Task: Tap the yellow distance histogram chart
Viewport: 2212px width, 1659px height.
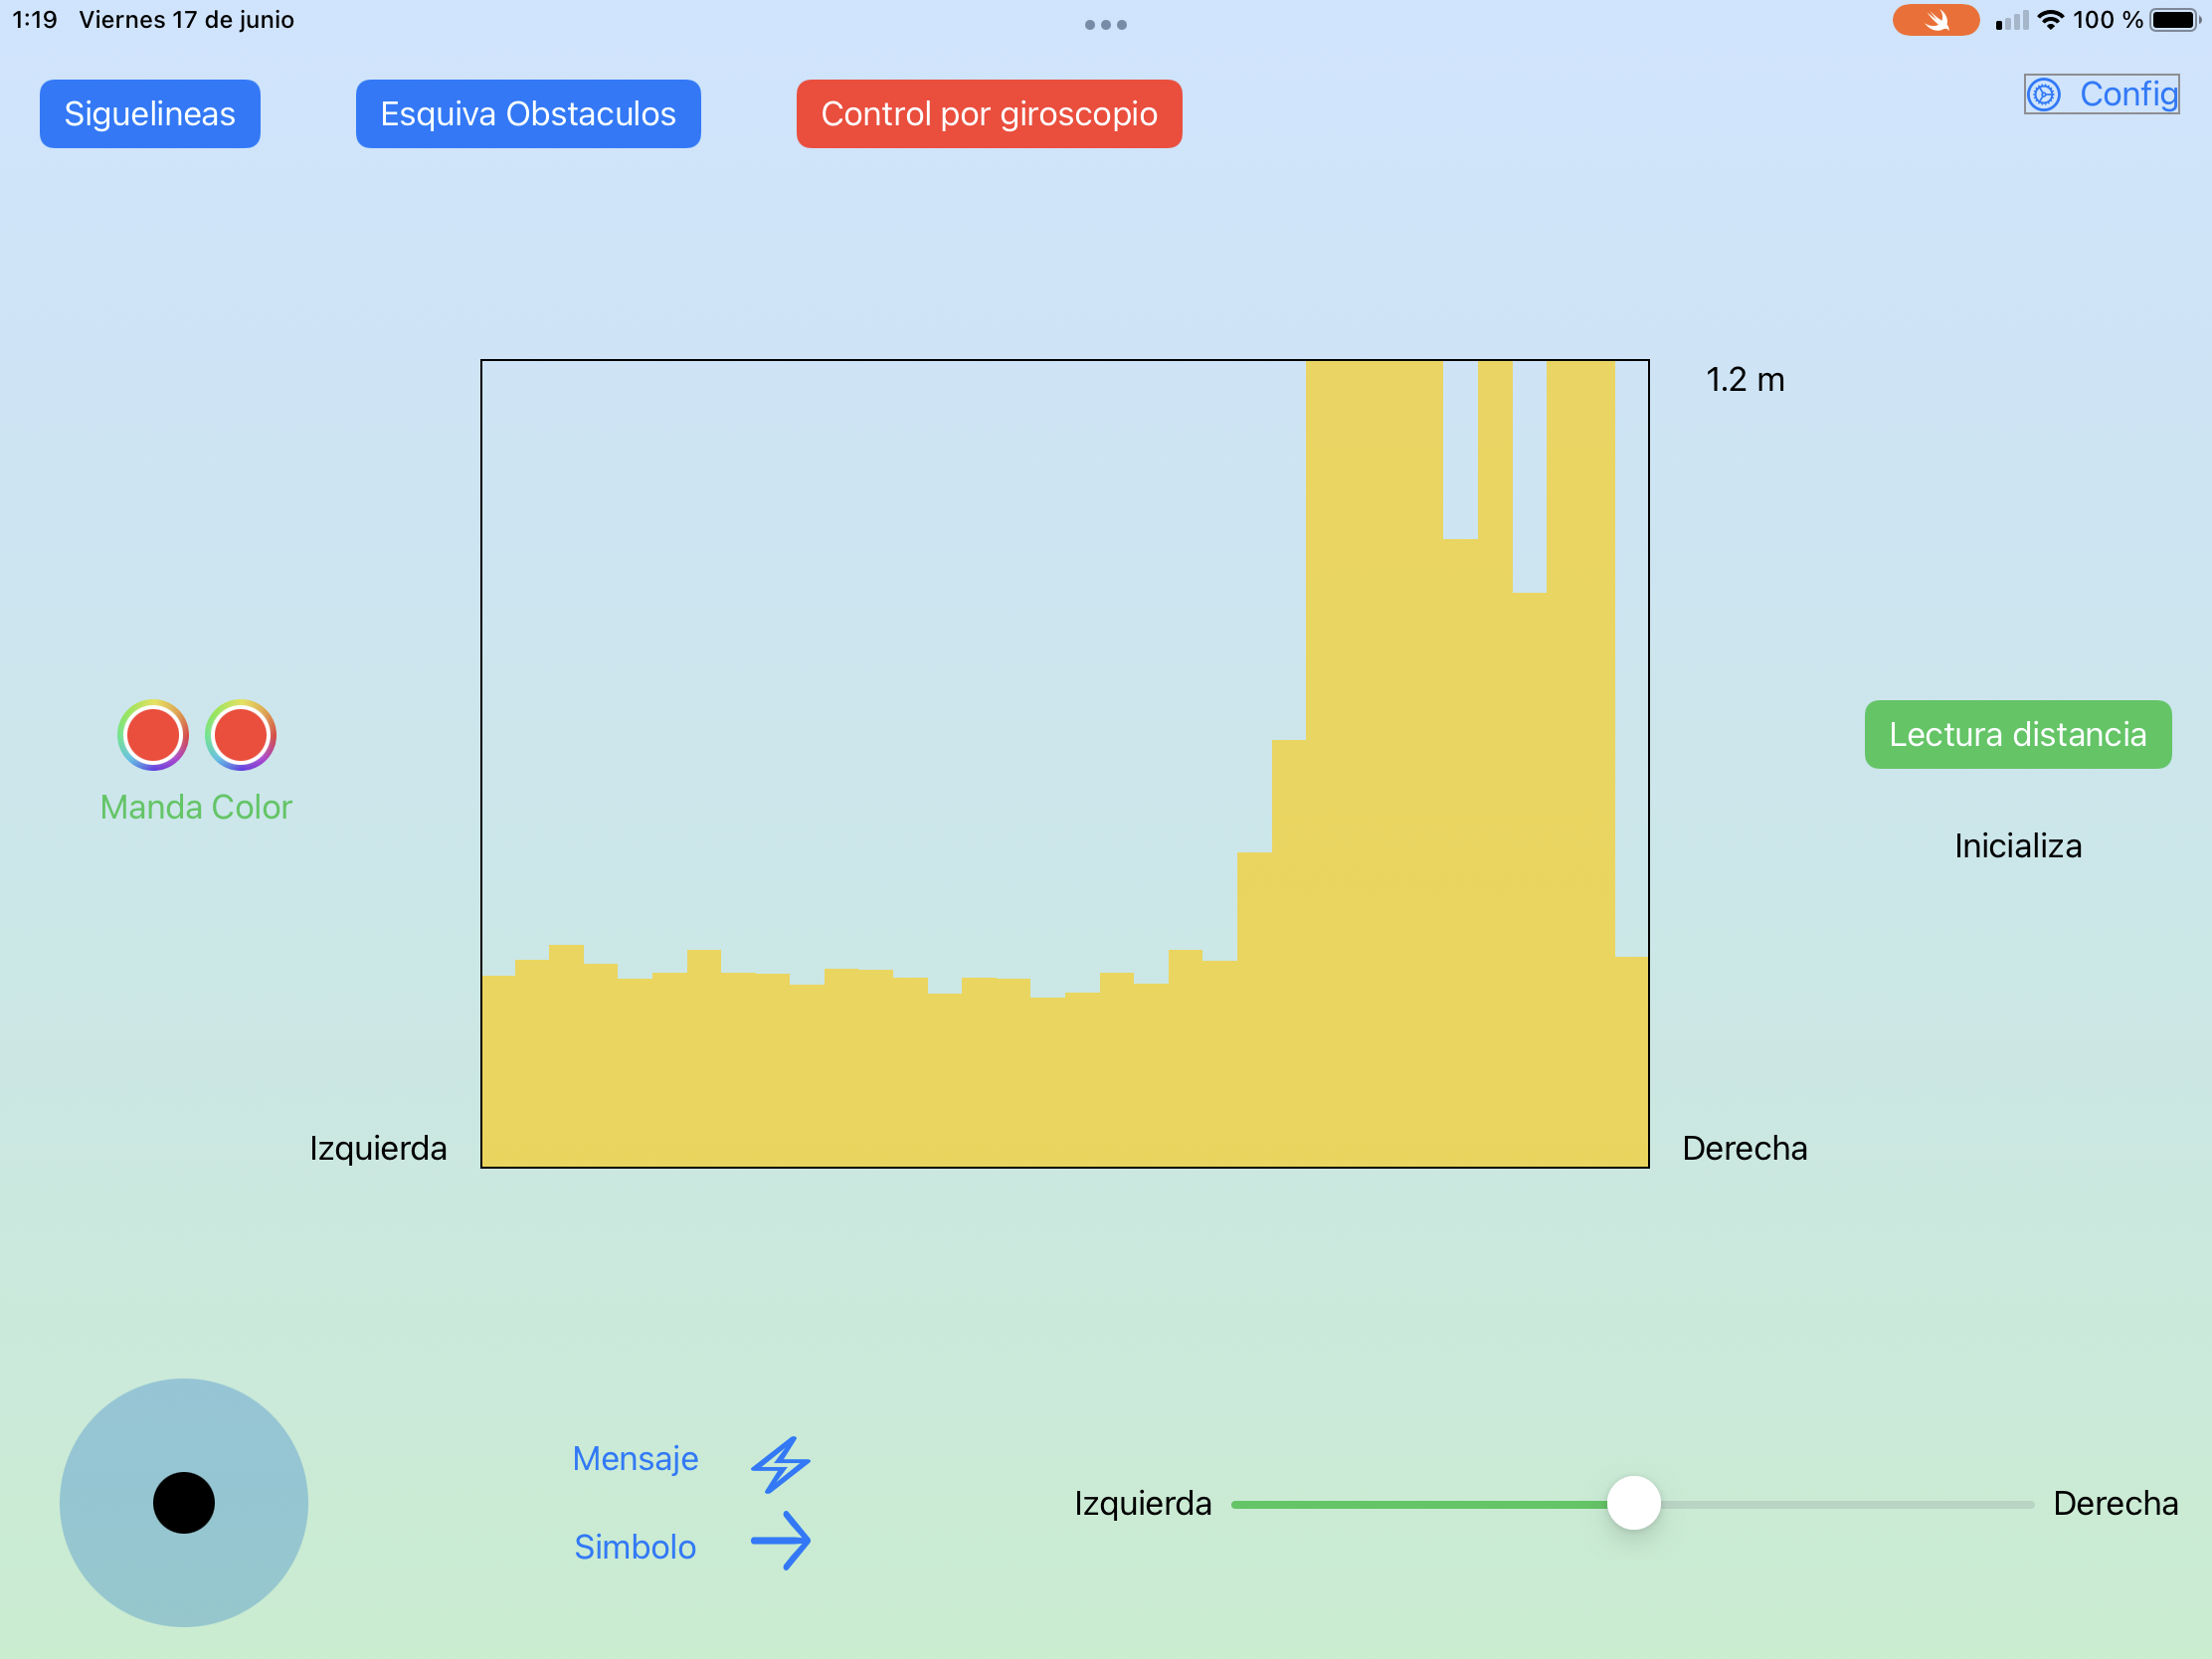Action: coord(1064,763)
